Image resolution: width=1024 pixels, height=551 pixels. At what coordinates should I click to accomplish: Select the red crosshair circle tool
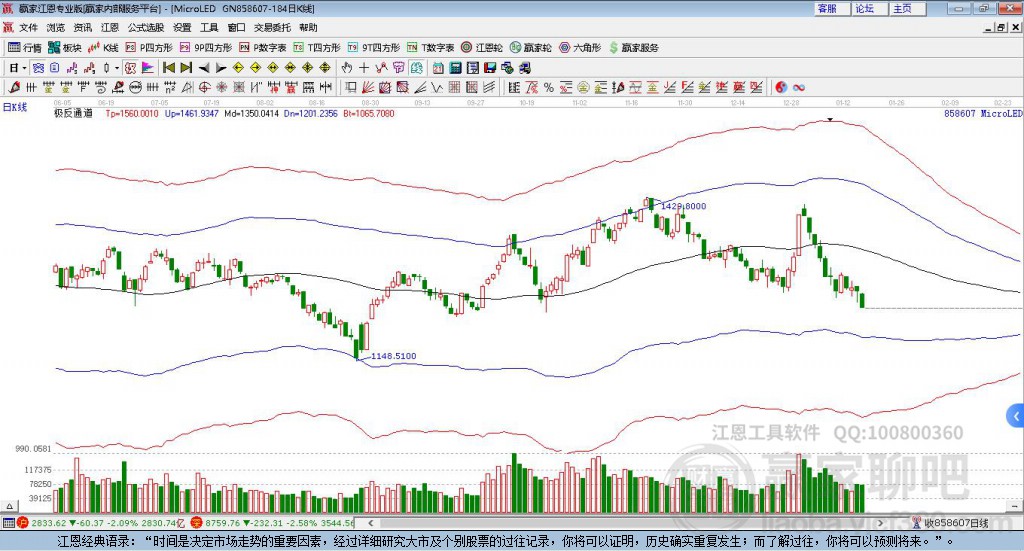click(204, 87)
